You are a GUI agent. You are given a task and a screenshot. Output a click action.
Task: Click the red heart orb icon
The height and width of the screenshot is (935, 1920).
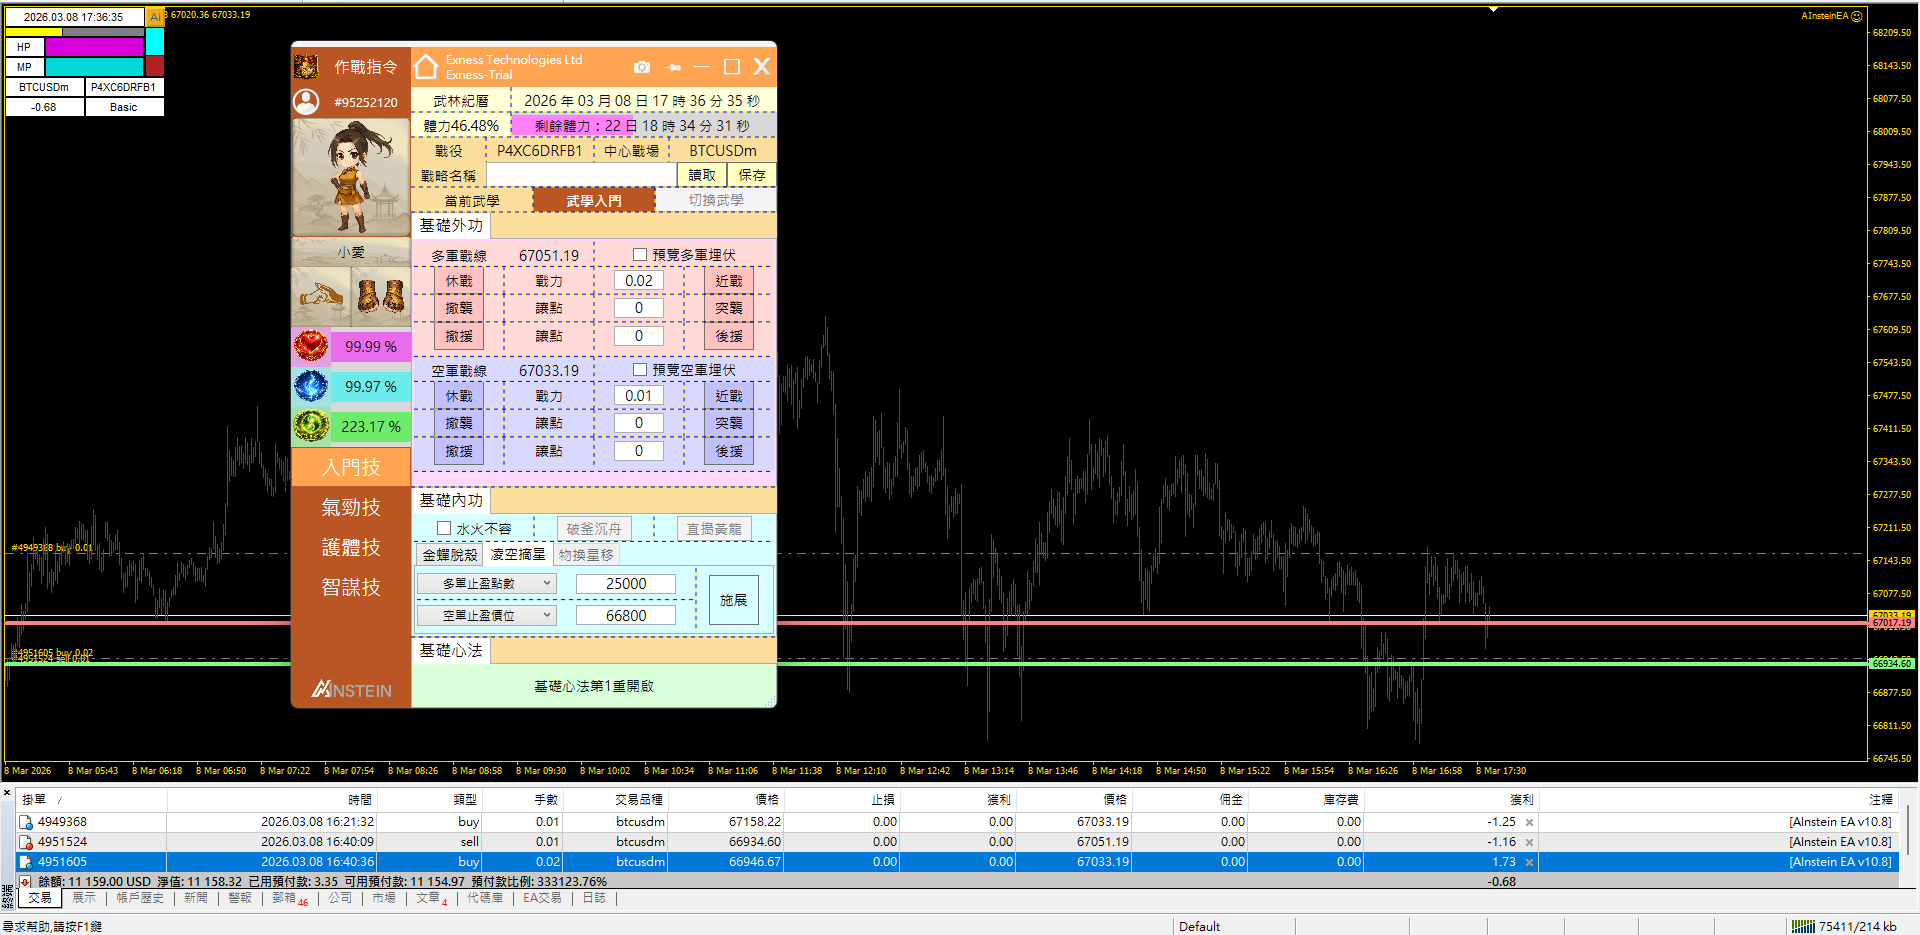[x=311, y=346]
